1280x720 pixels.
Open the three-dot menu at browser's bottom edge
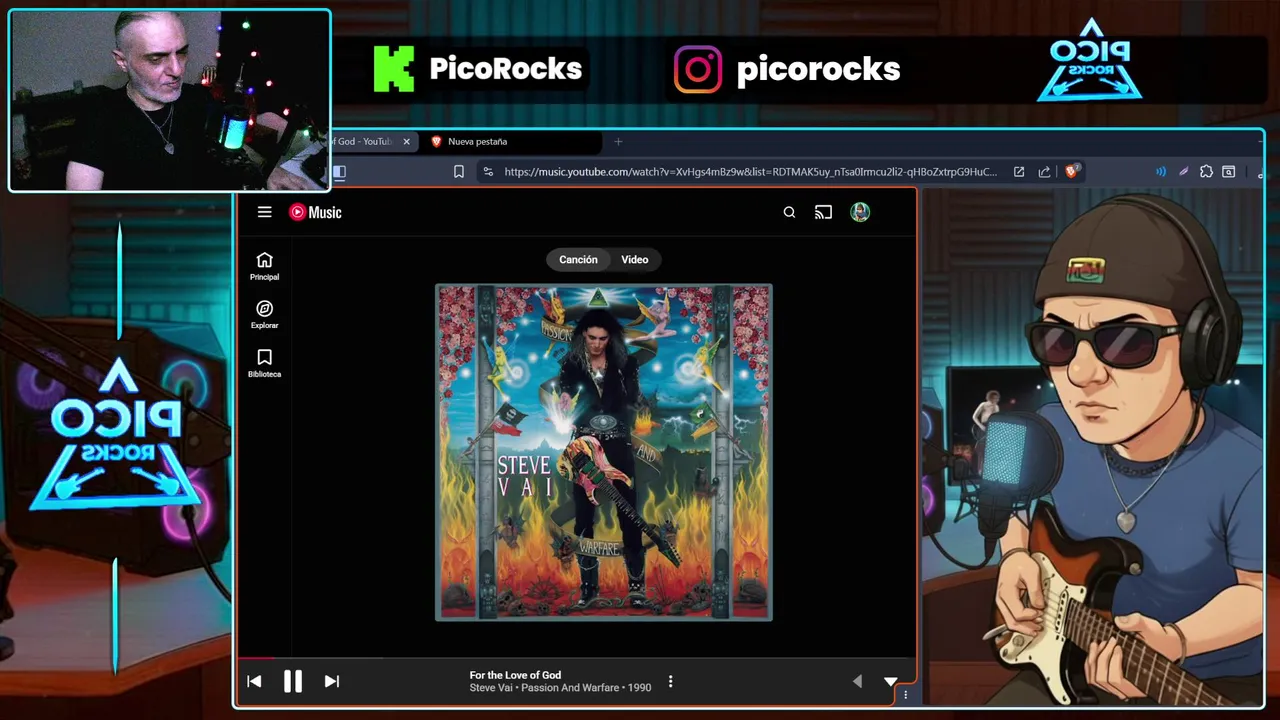click(x=906, y=694)
